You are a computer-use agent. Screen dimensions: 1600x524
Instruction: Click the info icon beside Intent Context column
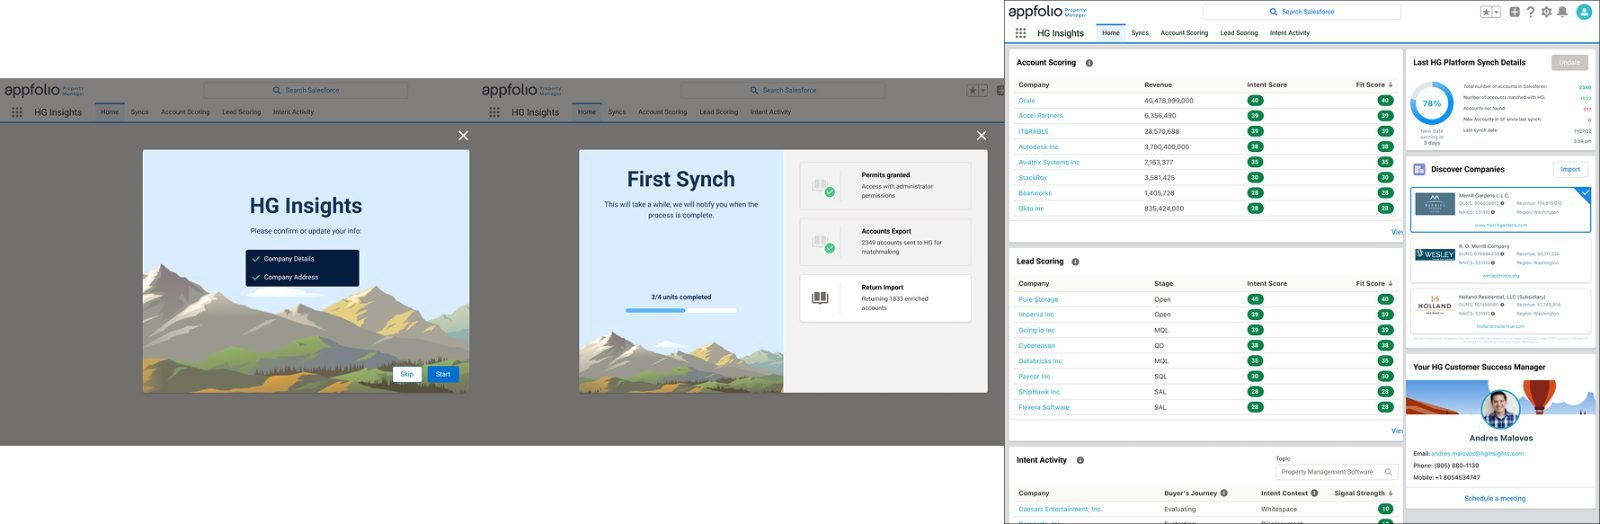click(1314, 493)
